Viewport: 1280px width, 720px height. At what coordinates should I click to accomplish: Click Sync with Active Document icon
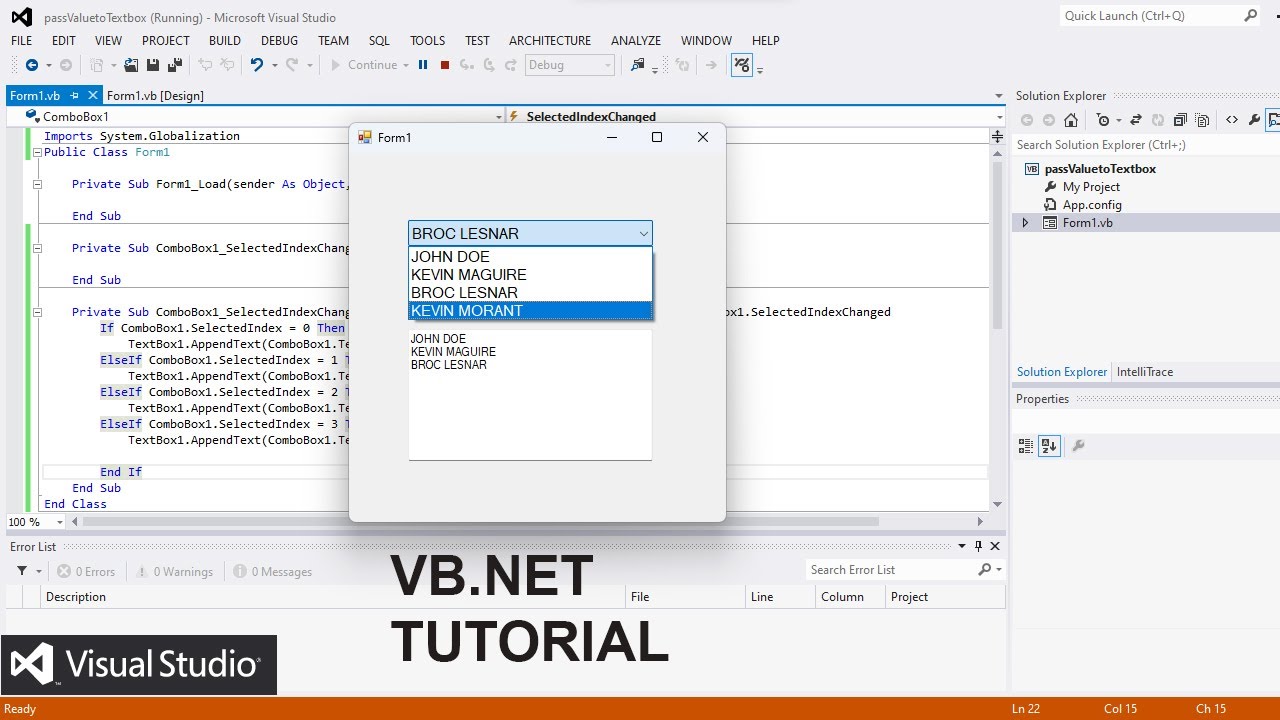click(x=1136, y=120)
